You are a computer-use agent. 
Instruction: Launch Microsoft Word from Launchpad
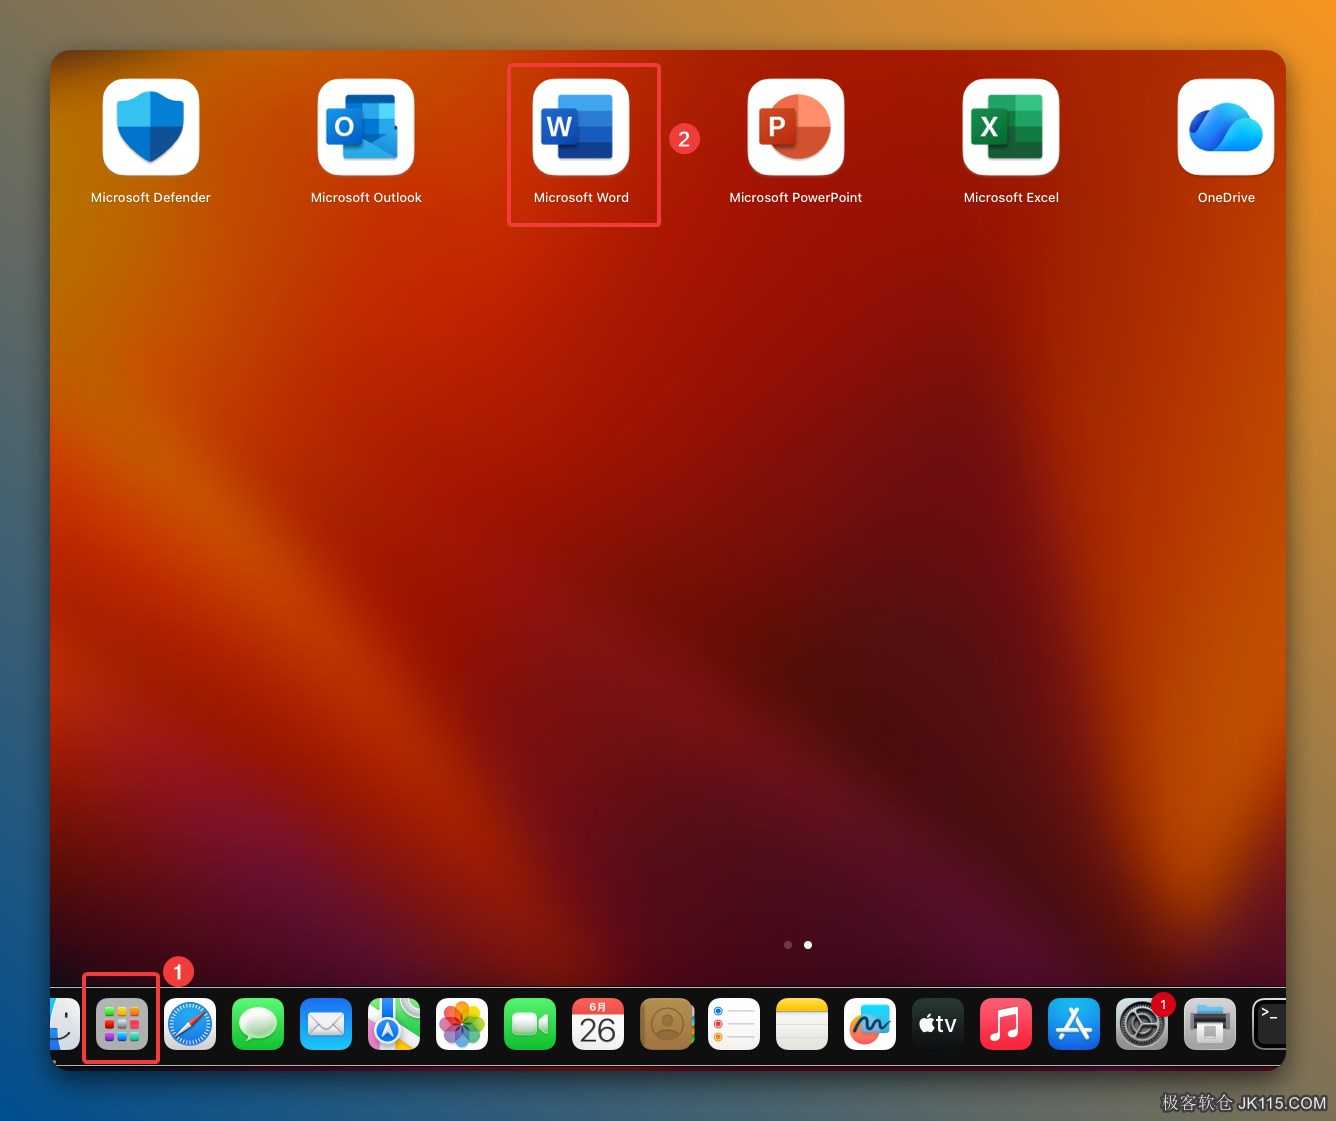point(581,127)
